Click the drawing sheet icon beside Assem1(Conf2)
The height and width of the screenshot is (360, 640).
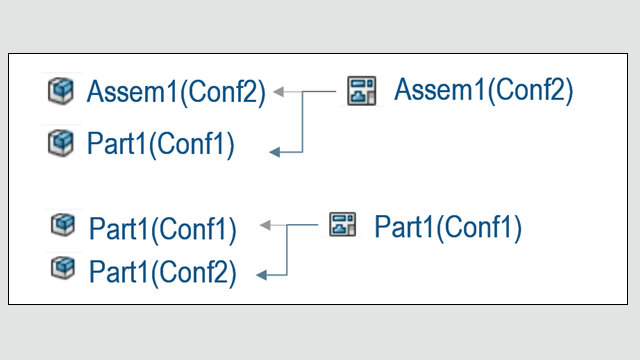[x=362, y=91]
